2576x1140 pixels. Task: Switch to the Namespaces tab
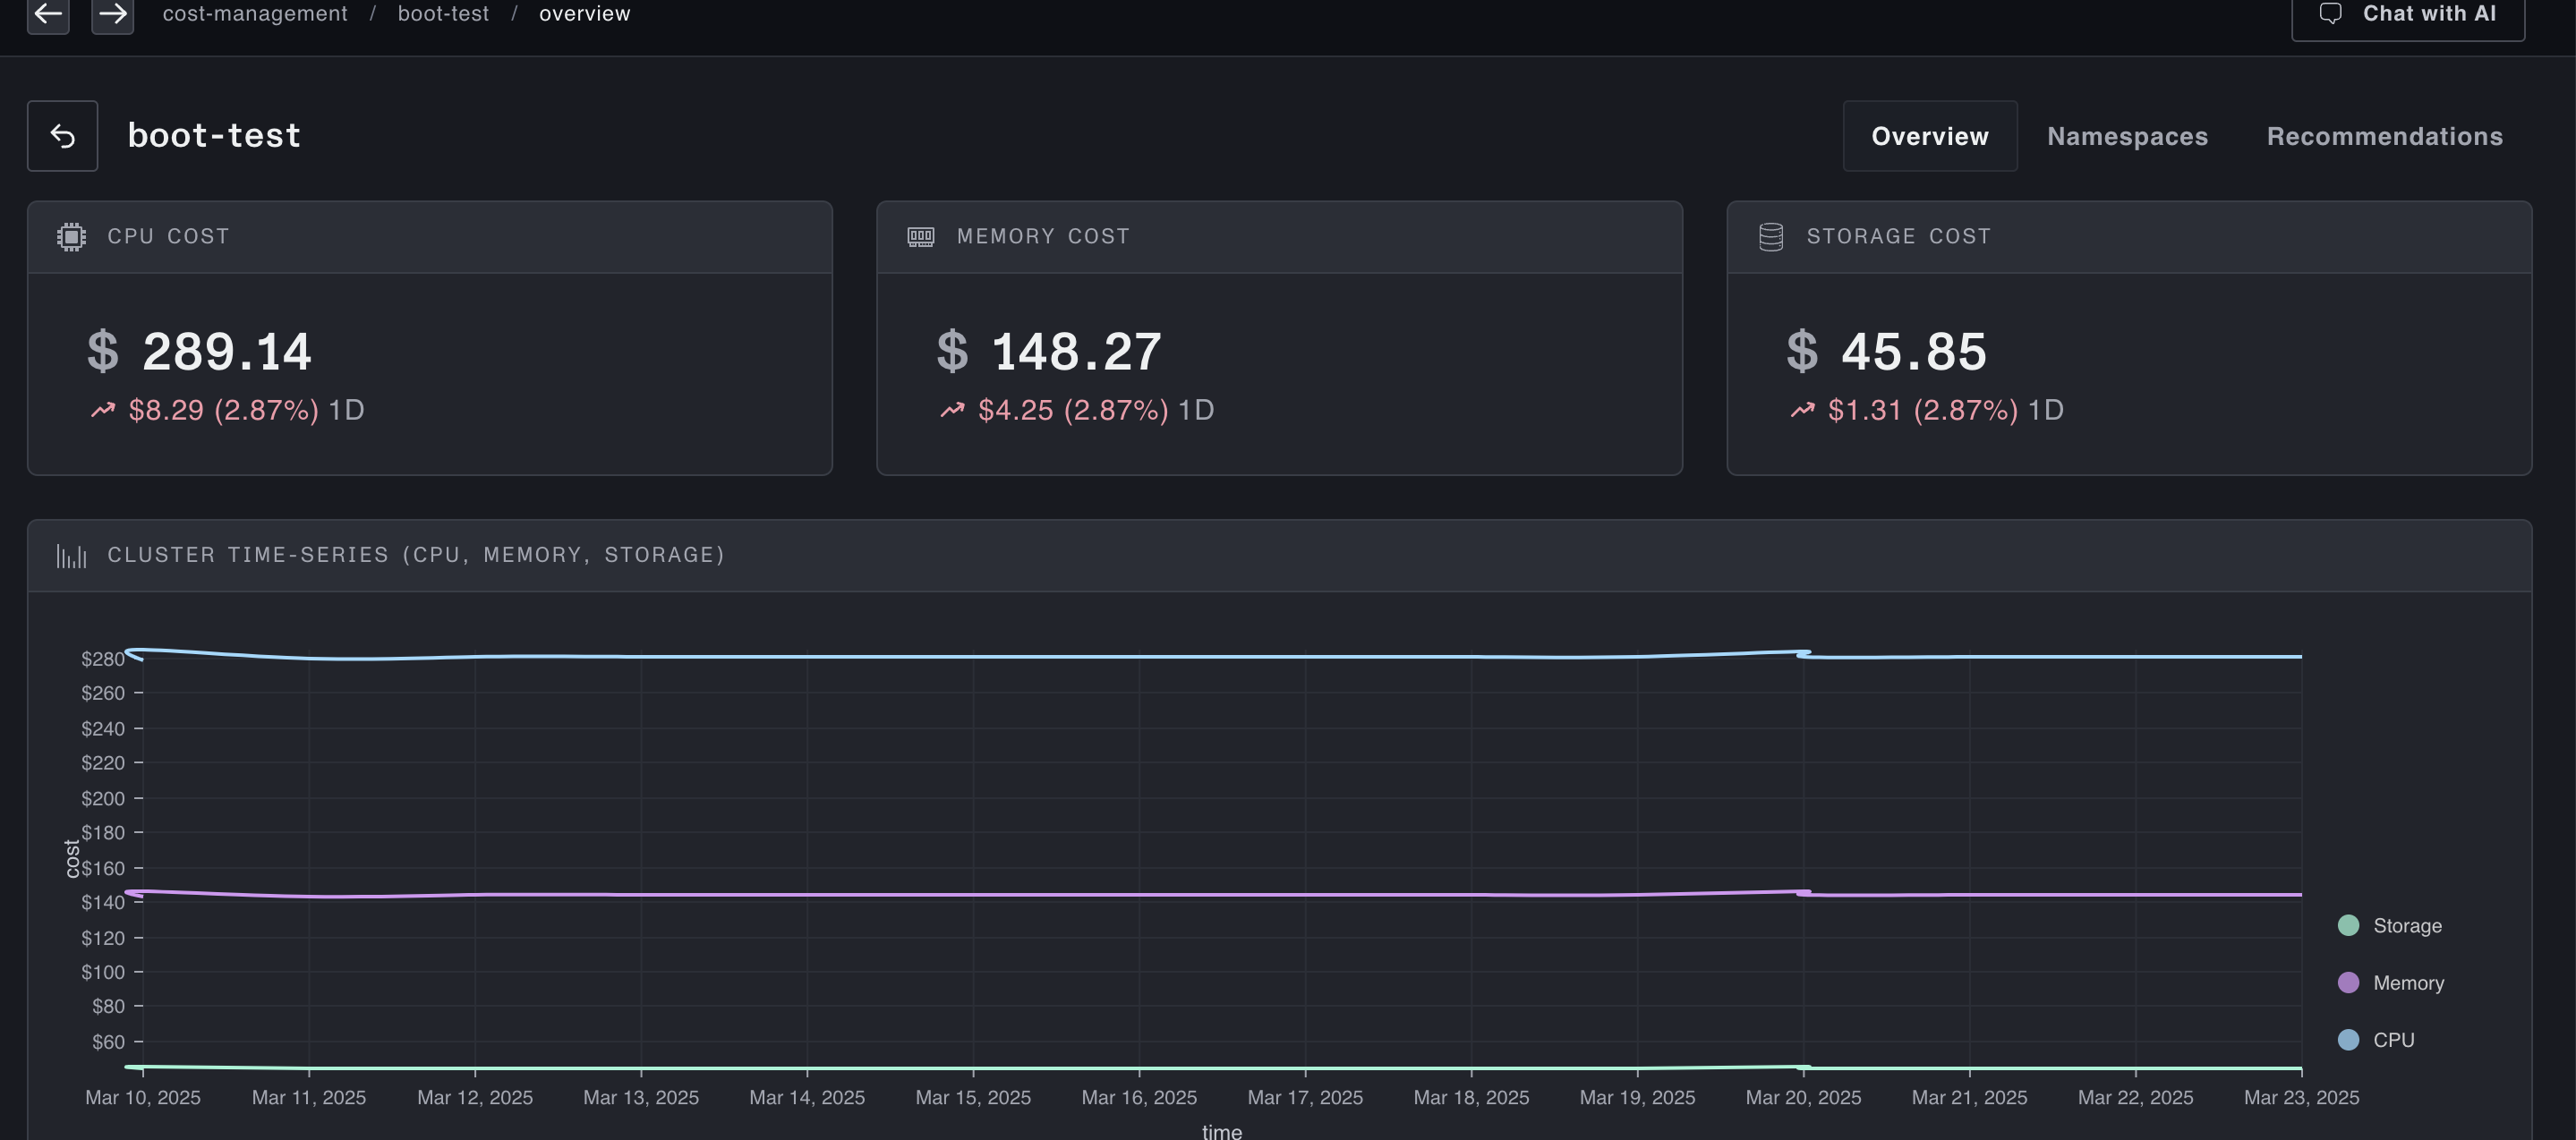pos(2126,137)
